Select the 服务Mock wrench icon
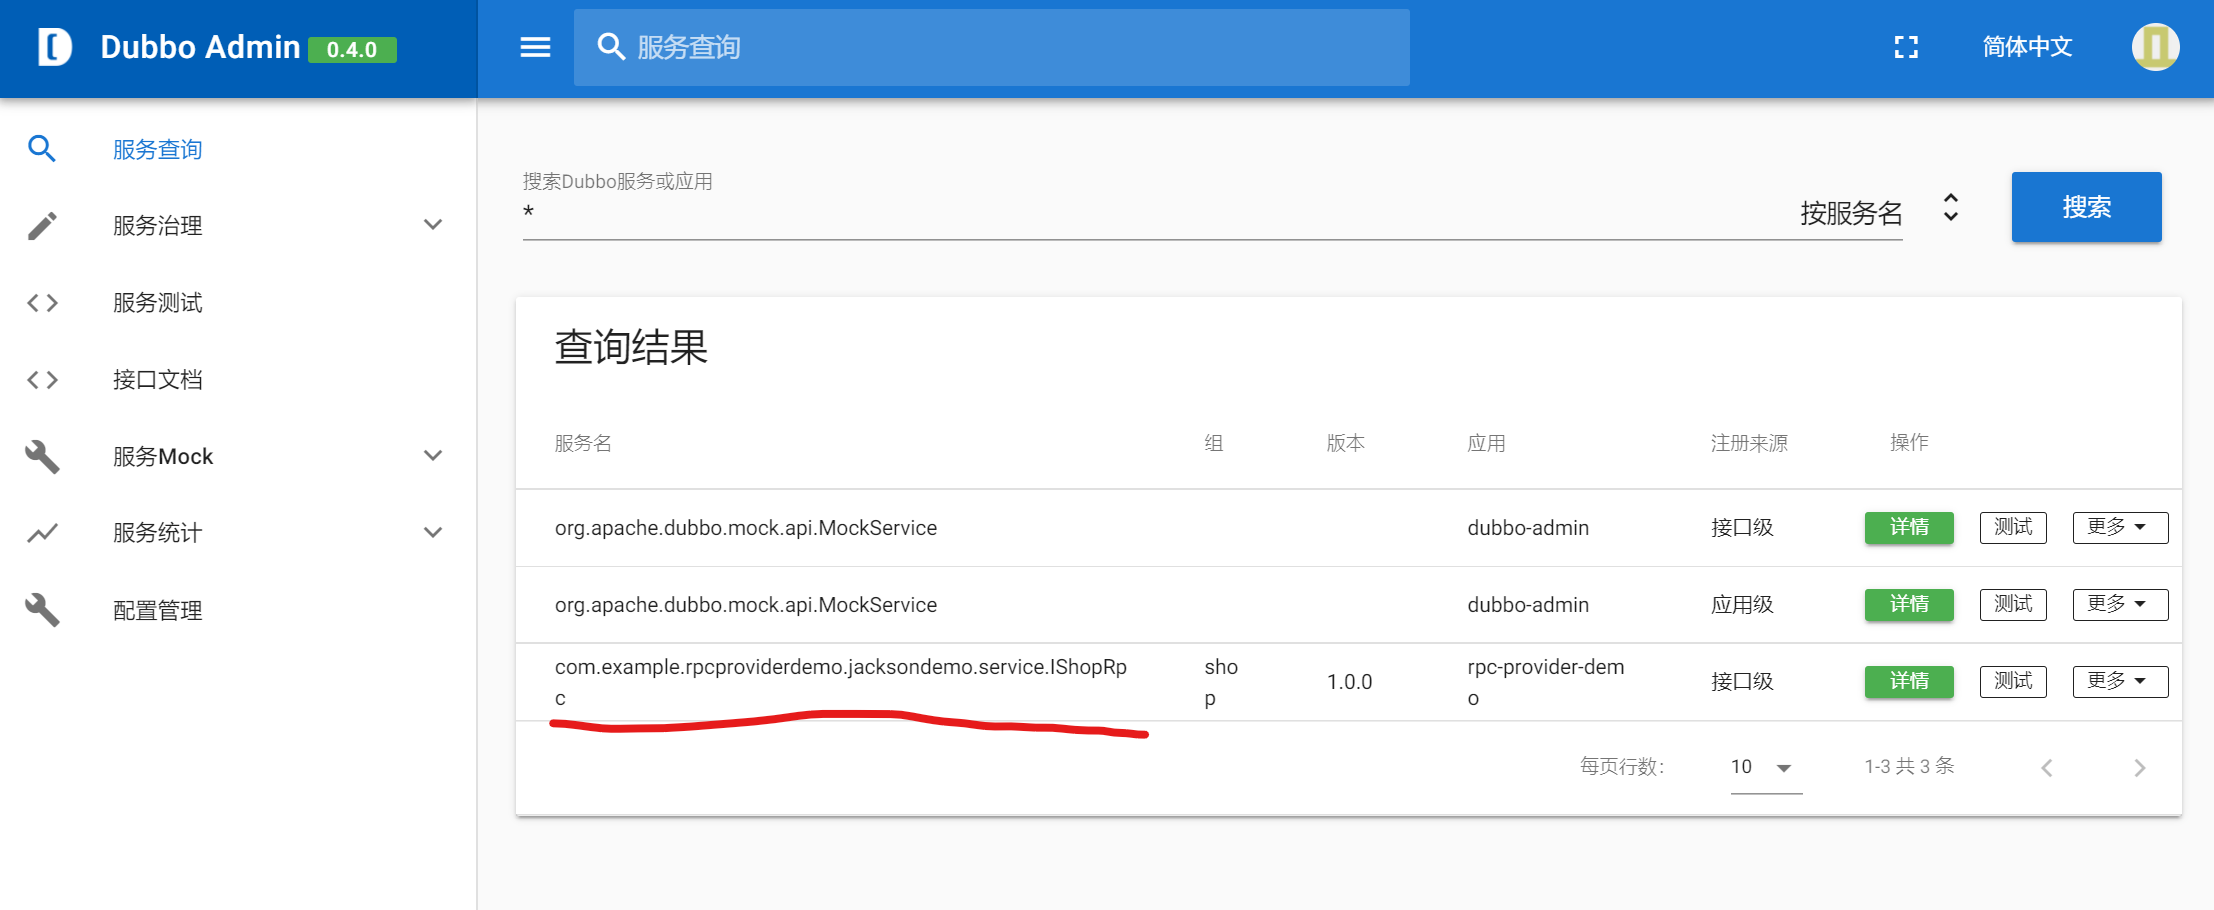The image size is (2214, 910). pyautogui.click(x=42, y=456)
